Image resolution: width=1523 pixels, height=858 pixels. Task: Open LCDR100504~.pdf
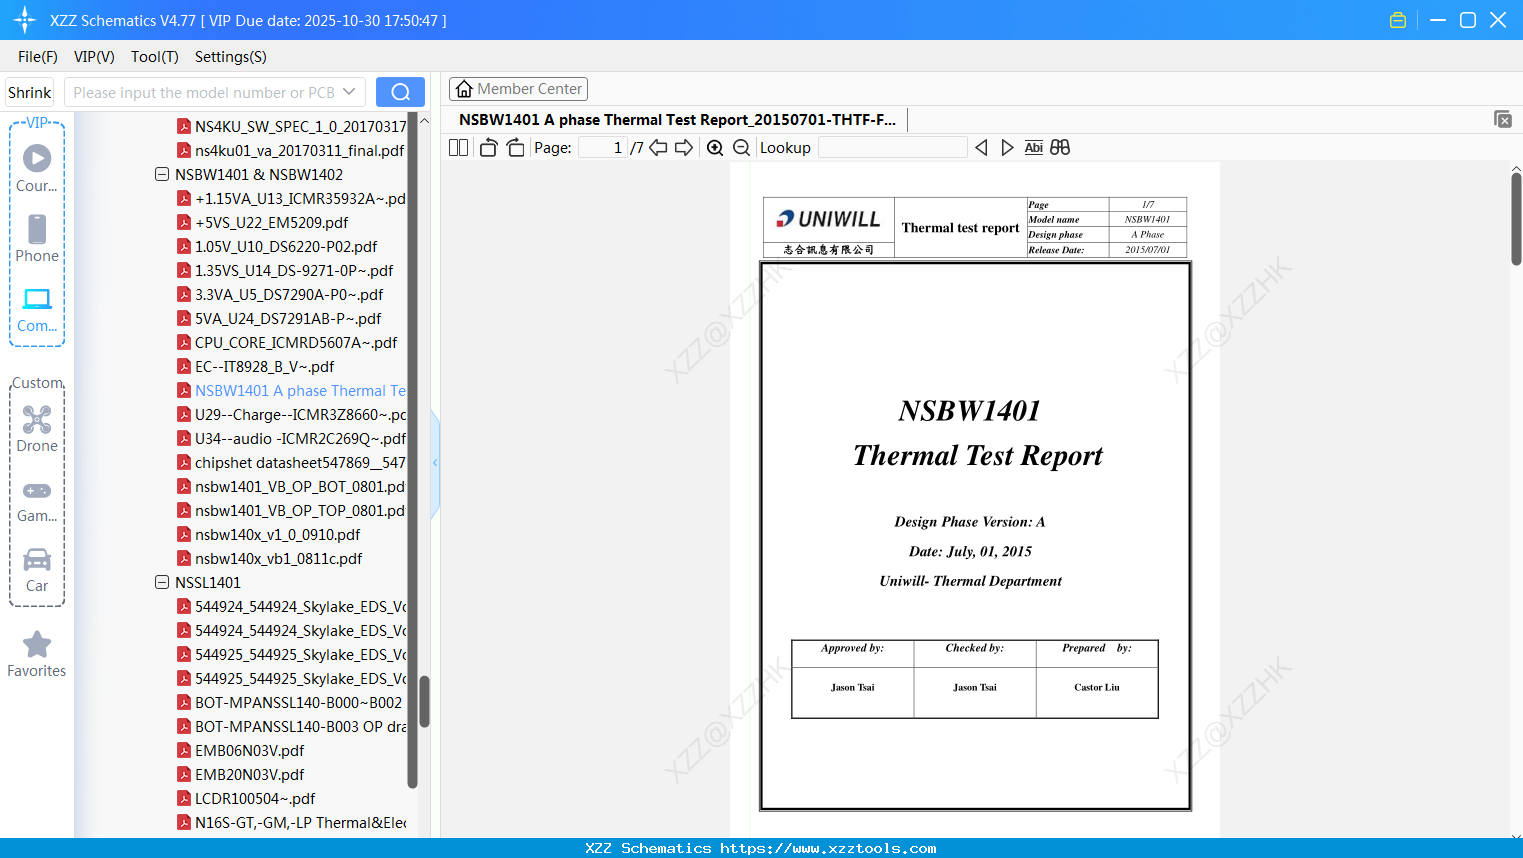(255, 798)
